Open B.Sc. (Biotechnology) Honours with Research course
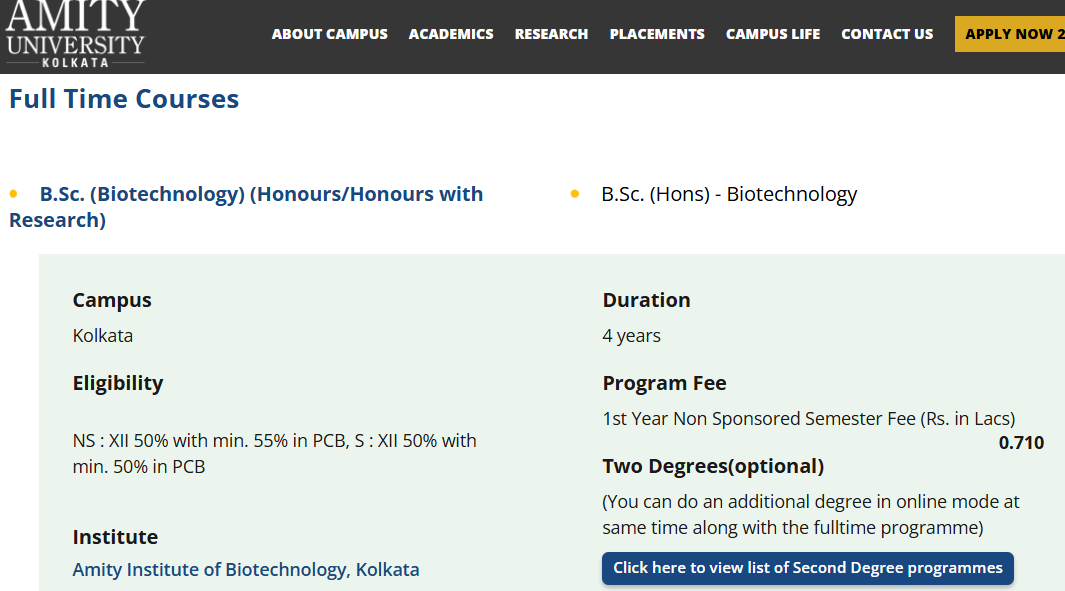1065x591 pixels. pyautogui.click(x=261, y=194)
